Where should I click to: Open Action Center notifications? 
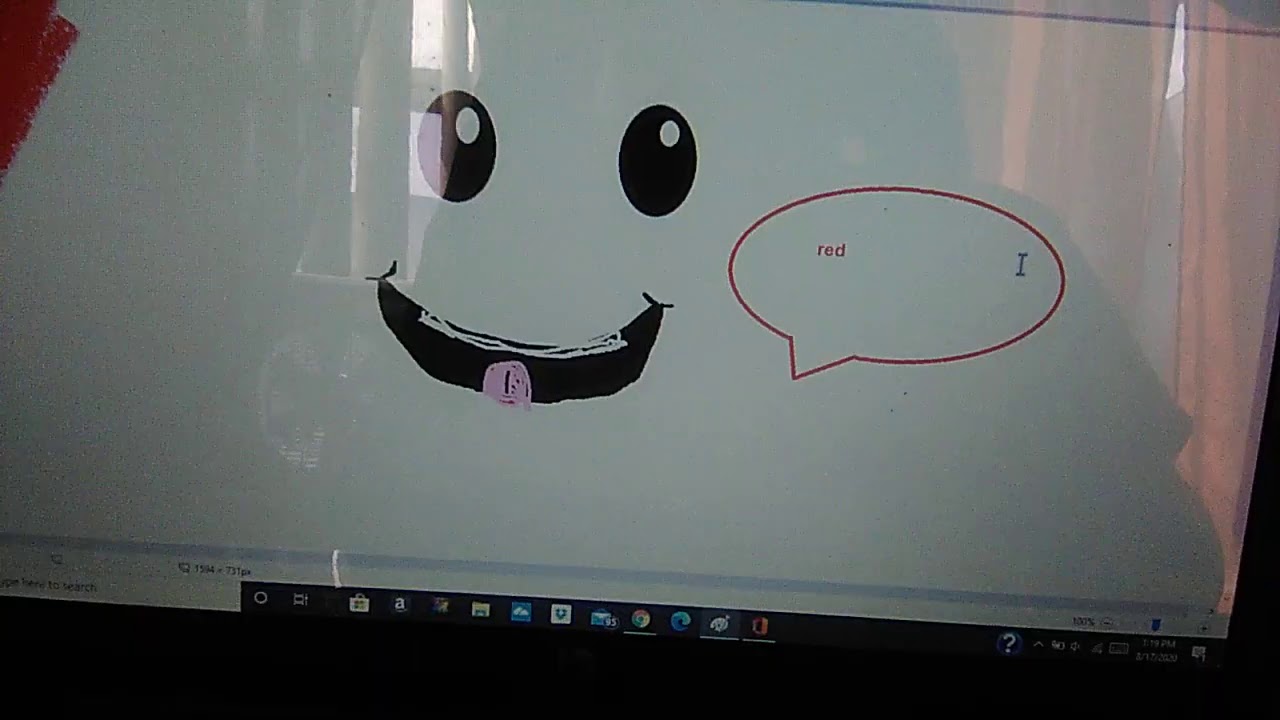click(x=1199, y=653)
